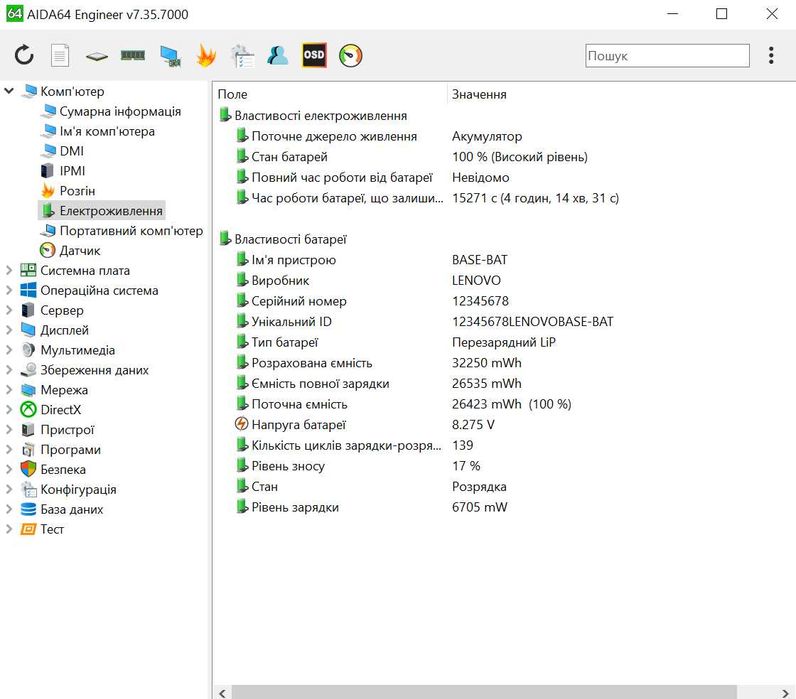Open the OSD panel icon
Screen dimensions: 796x699
coord(314,55)
